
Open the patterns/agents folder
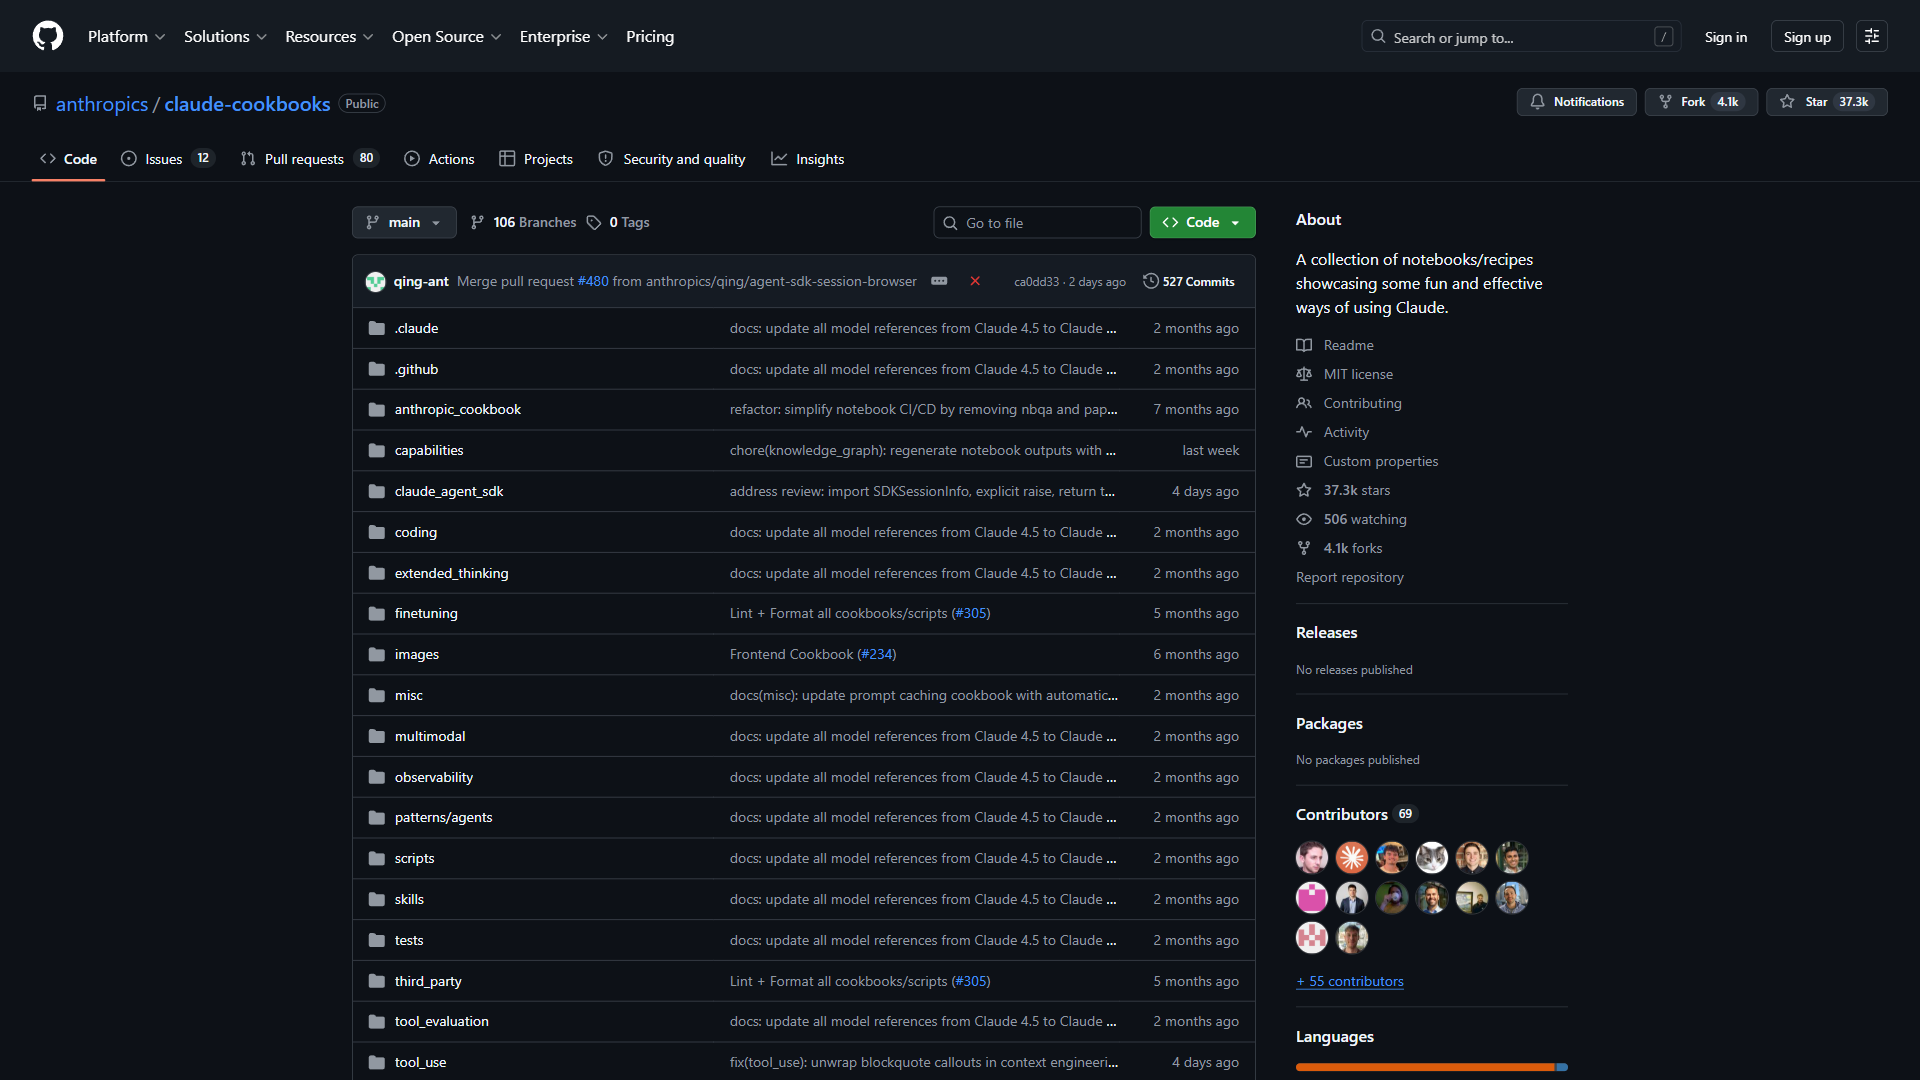tap(443, 817)
